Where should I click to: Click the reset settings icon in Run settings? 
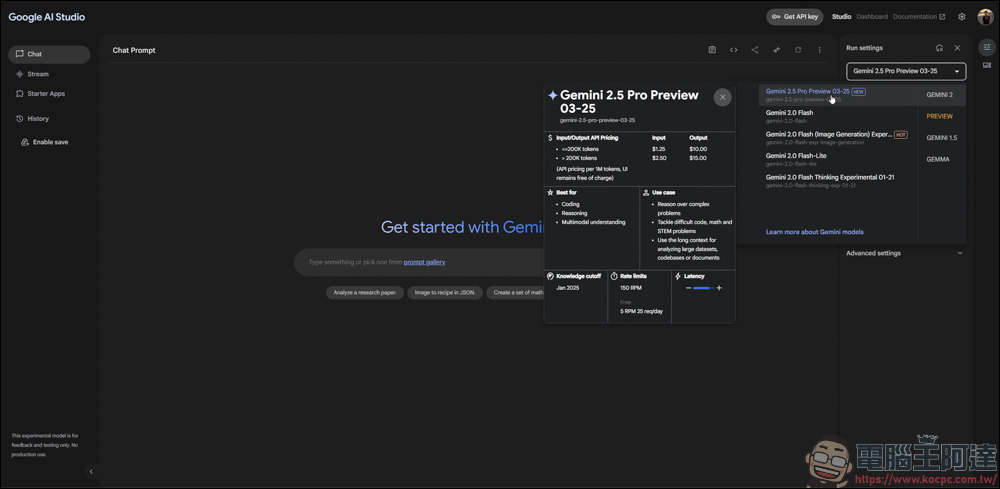939,48
